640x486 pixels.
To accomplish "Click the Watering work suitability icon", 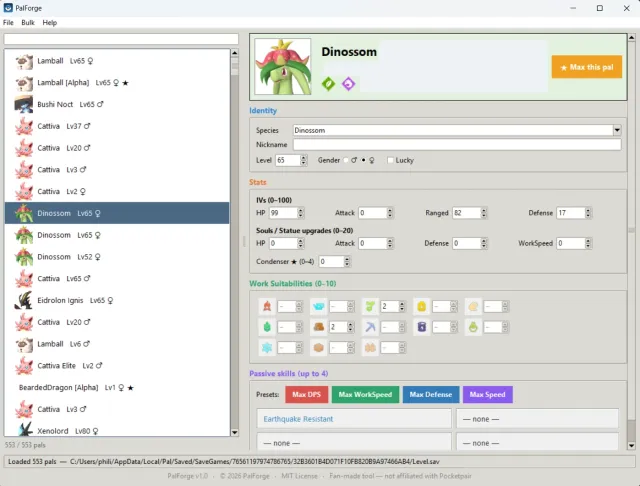I will 319,306.
